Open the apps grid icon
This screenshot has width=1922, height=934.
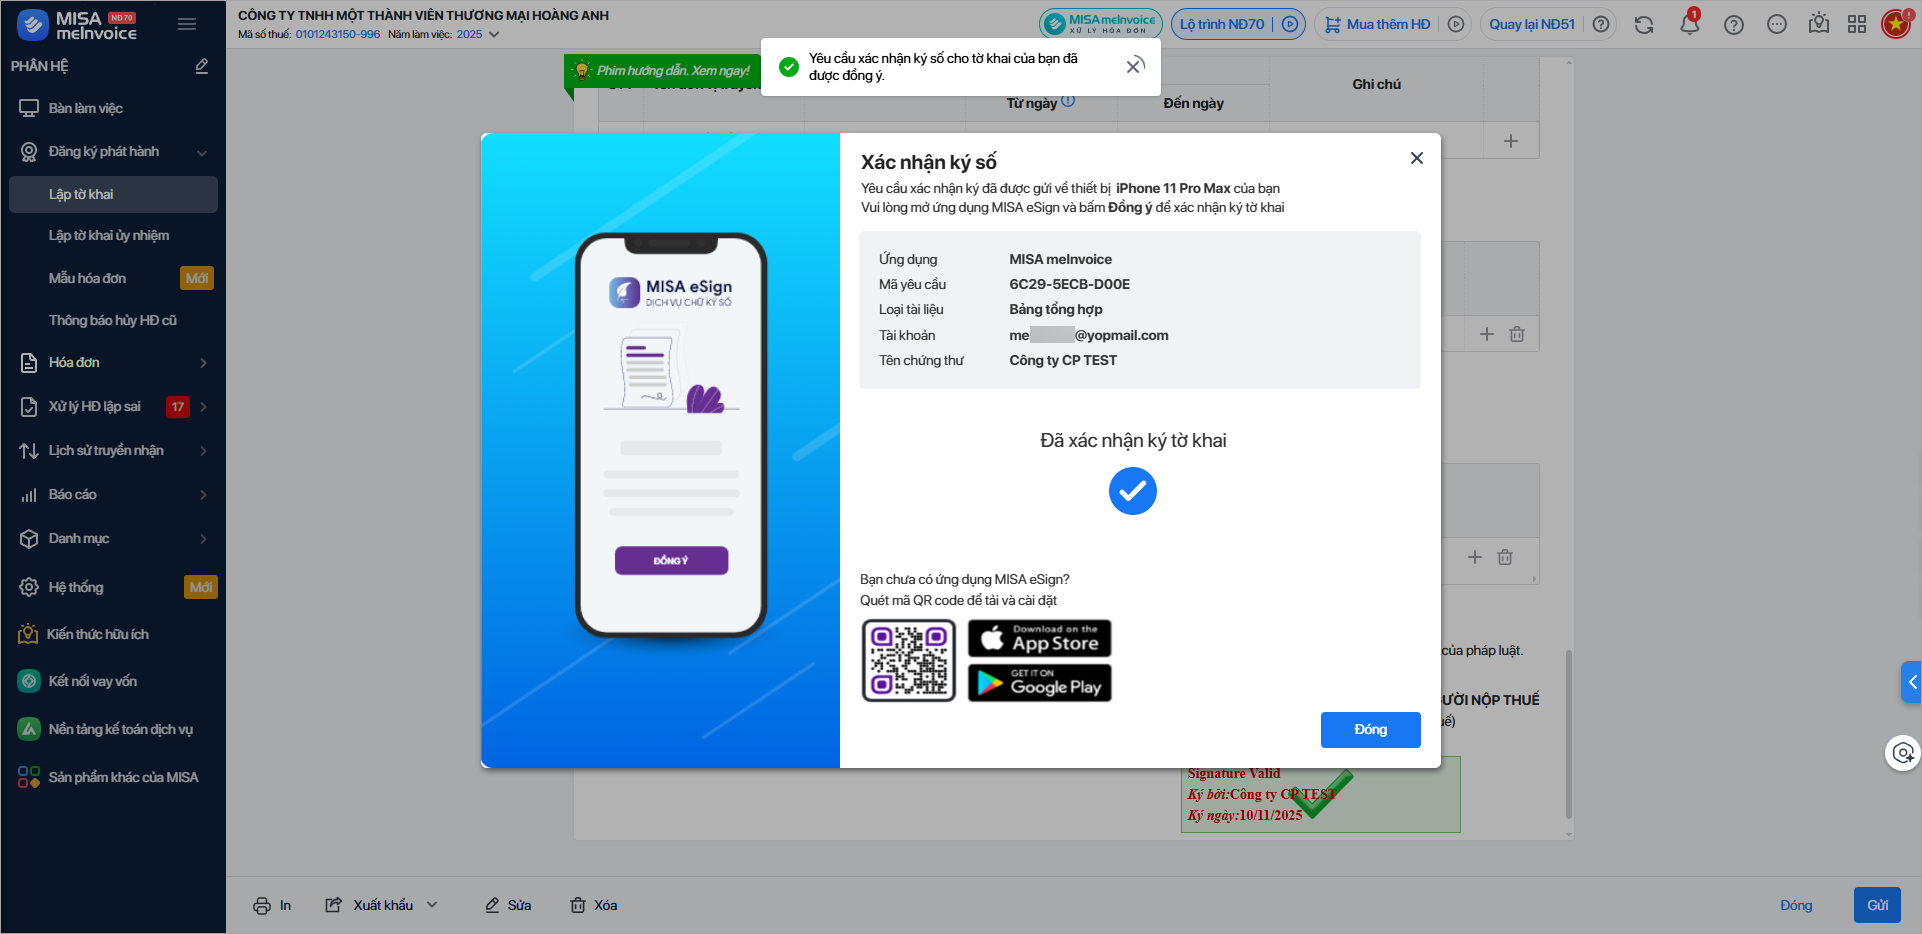pyautogui.click(x=1857, y=25)
